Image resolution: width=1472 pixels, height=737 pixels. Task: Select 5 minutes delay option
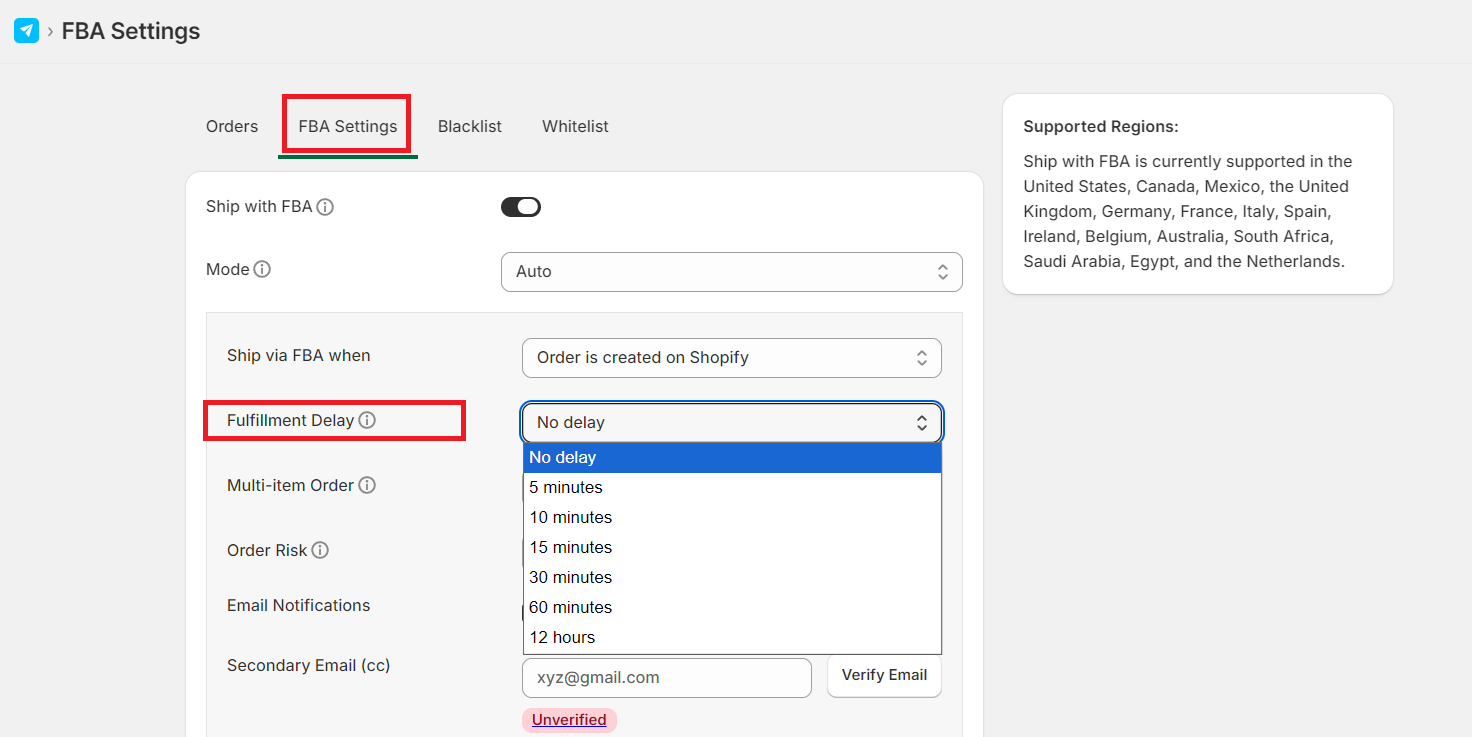tap(566, 488)
